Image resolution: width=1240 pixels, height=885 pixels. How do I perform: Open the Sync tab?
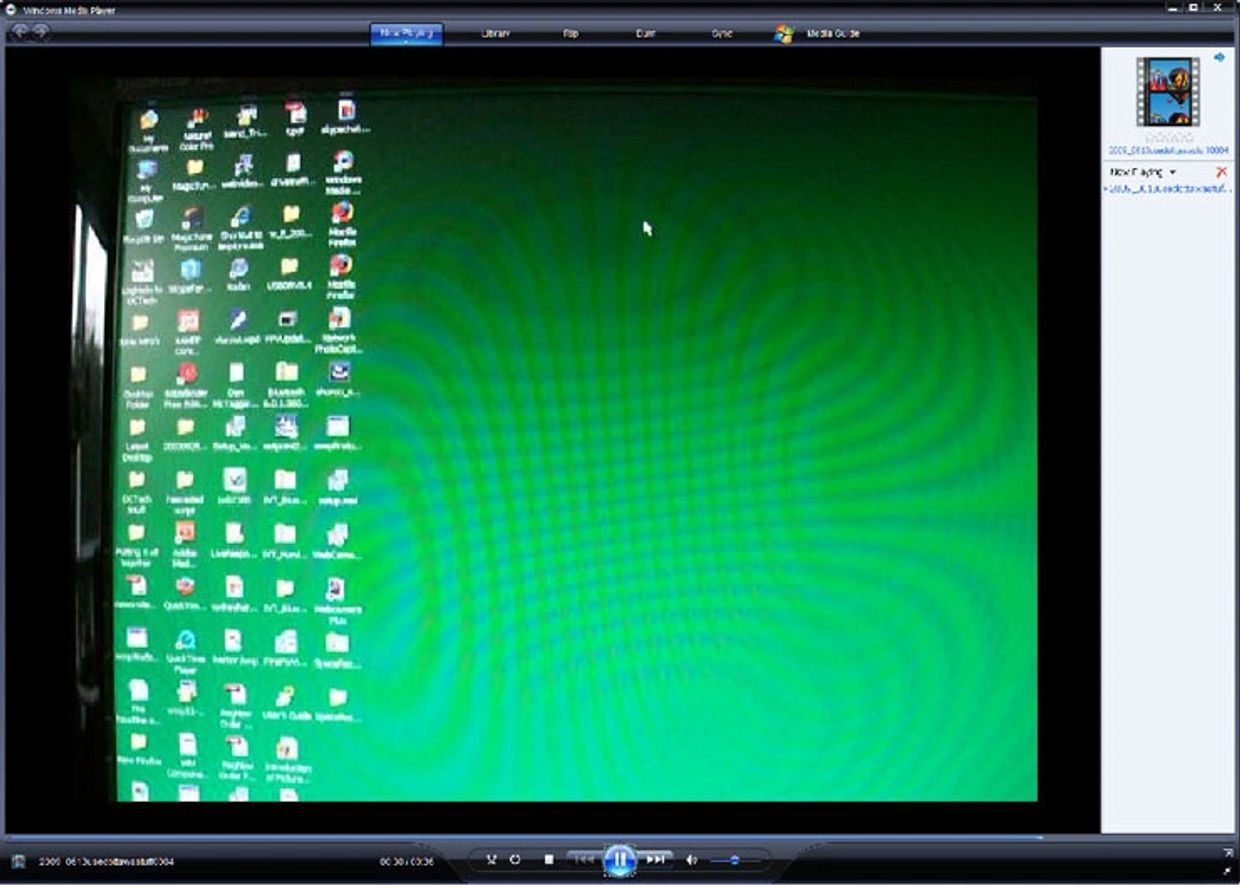click(x=721, y=33)
